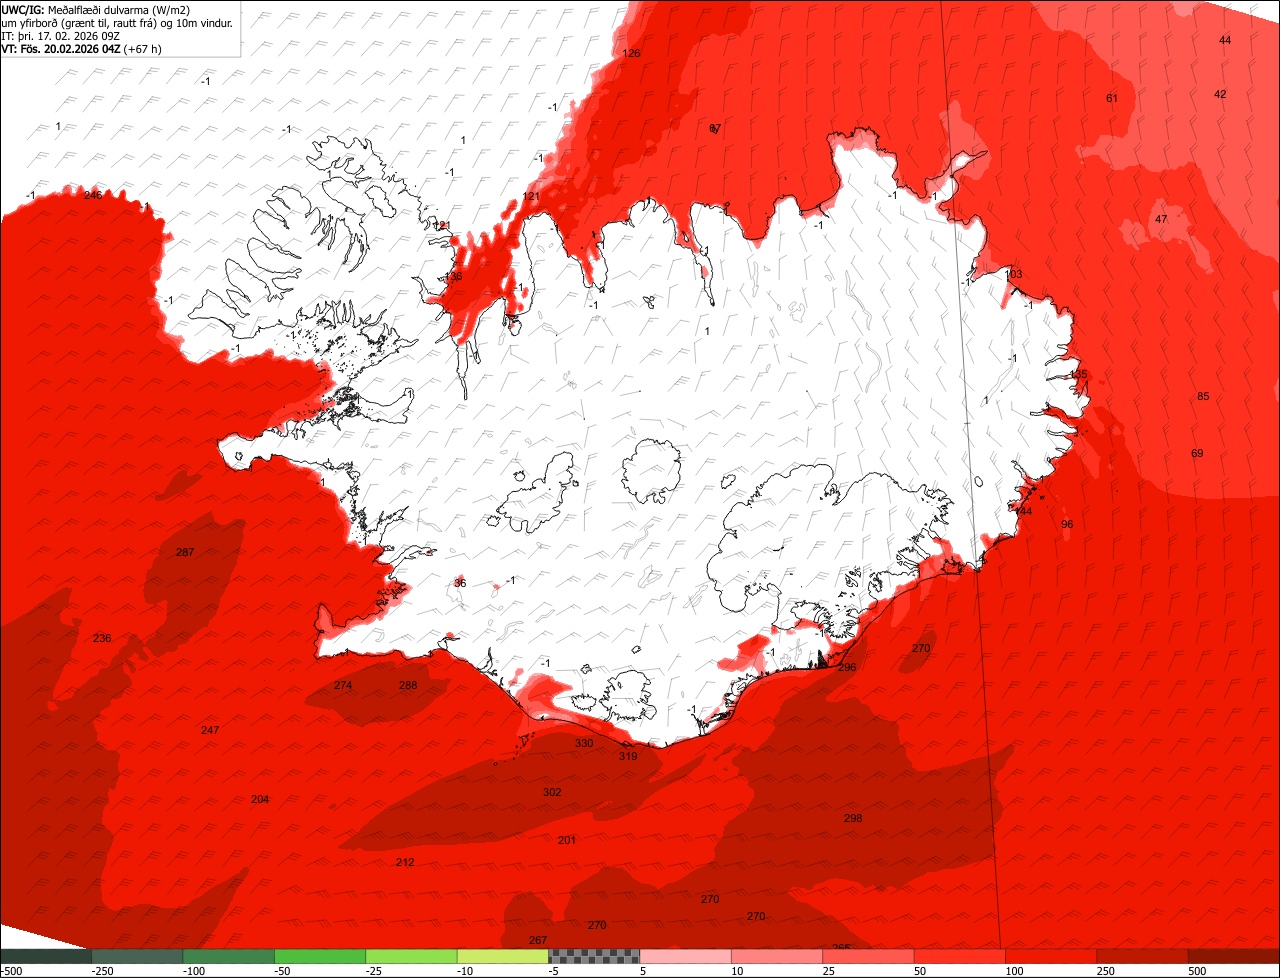Click the title line "UWC/IG: Meðalflæði dulvarma (W/m2)"

(96, 11)
